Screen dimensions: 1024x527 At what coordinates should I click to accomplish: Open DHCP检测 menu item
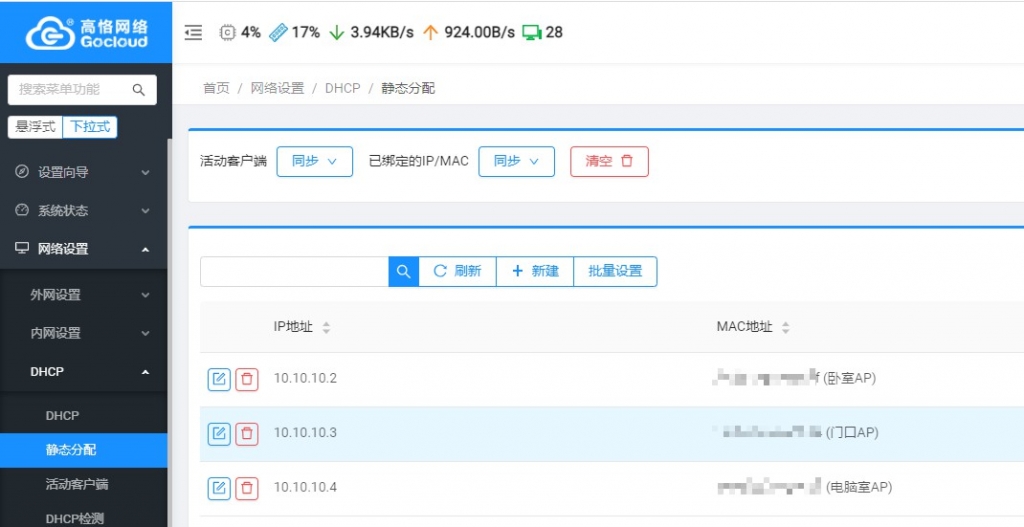[x=84, y=519]
